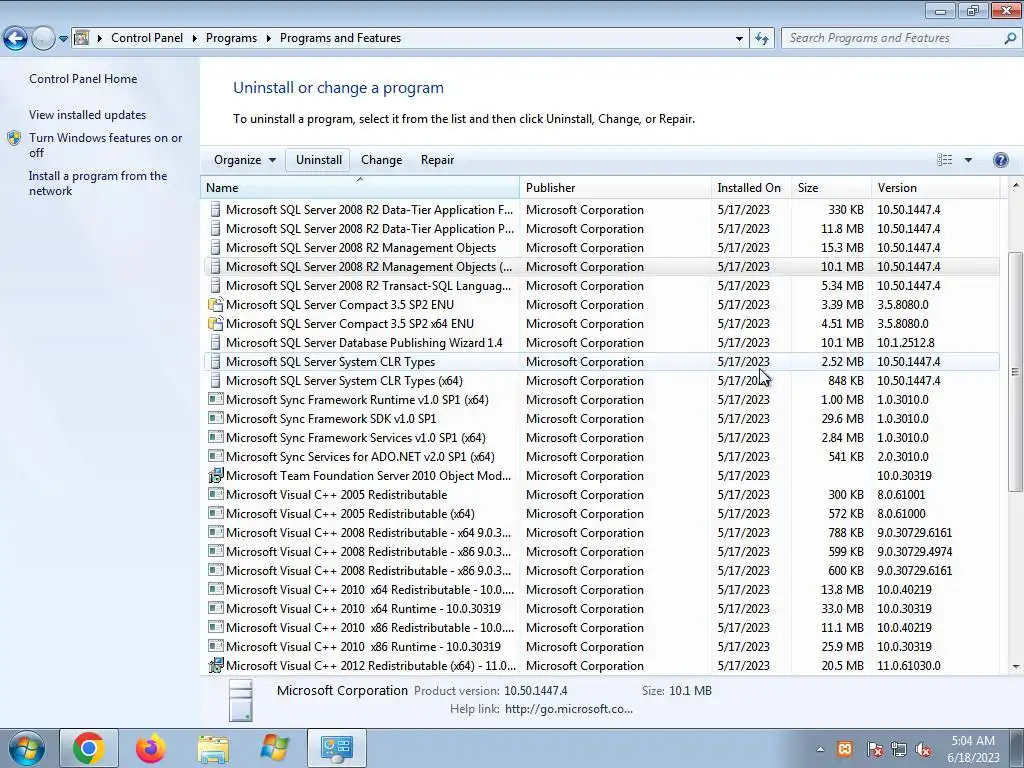Click the Control Panel taskbar button
Viewport: 1024px width, 768px height.
coord(336,748)
